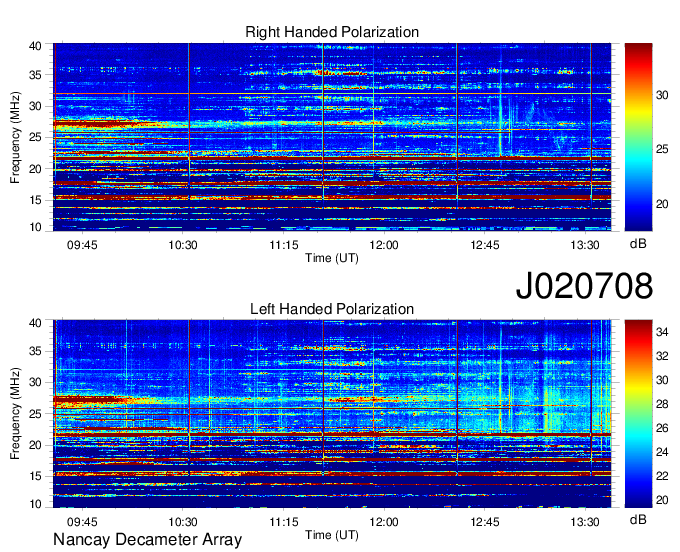
Task: Click the 12:00 tick under the upper plot
Action: point(384,245)
